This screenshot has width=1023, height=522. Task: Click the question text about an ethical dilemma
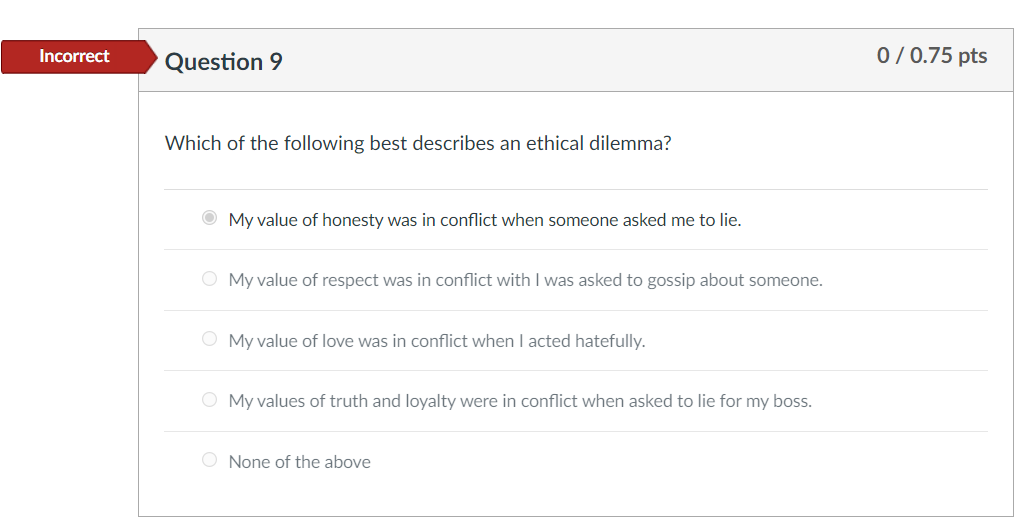[x=417, y=143]
